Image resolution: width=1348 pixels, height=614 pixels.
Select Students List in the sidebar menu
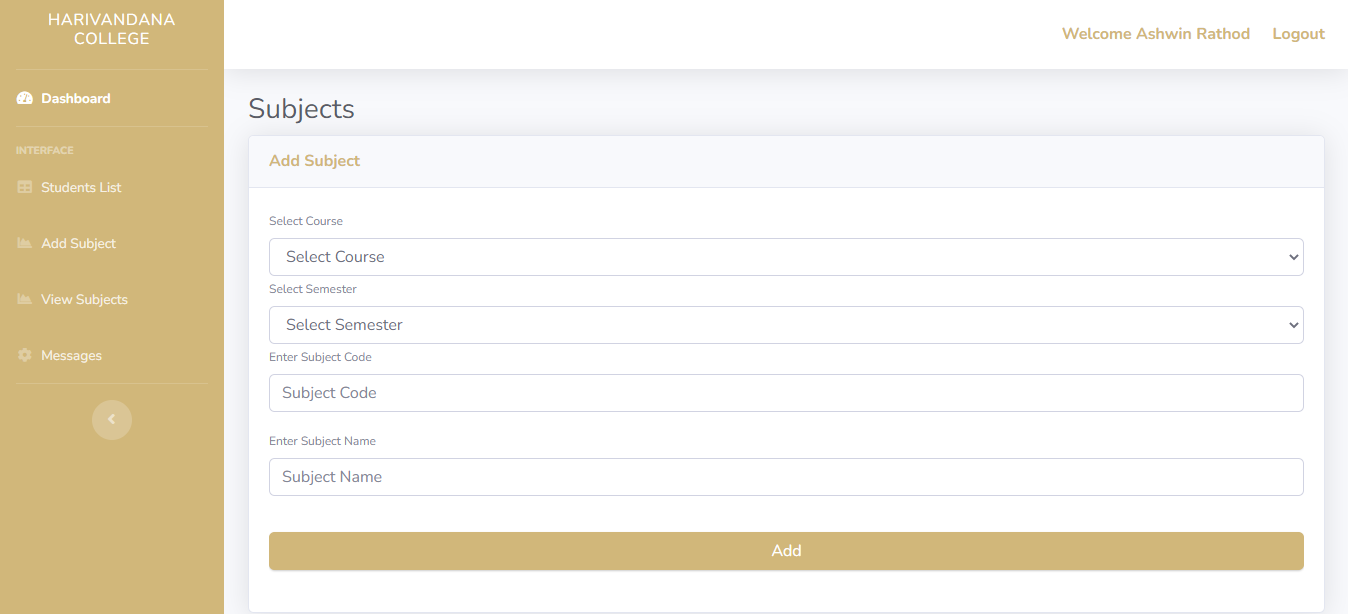[81, 186]
